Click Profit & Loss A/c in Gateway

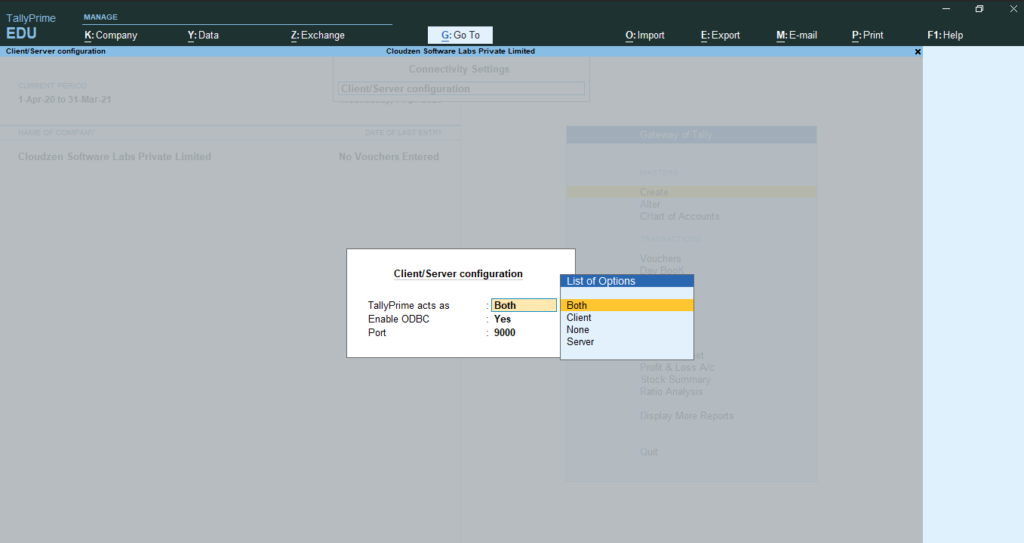tap(677, 367)
